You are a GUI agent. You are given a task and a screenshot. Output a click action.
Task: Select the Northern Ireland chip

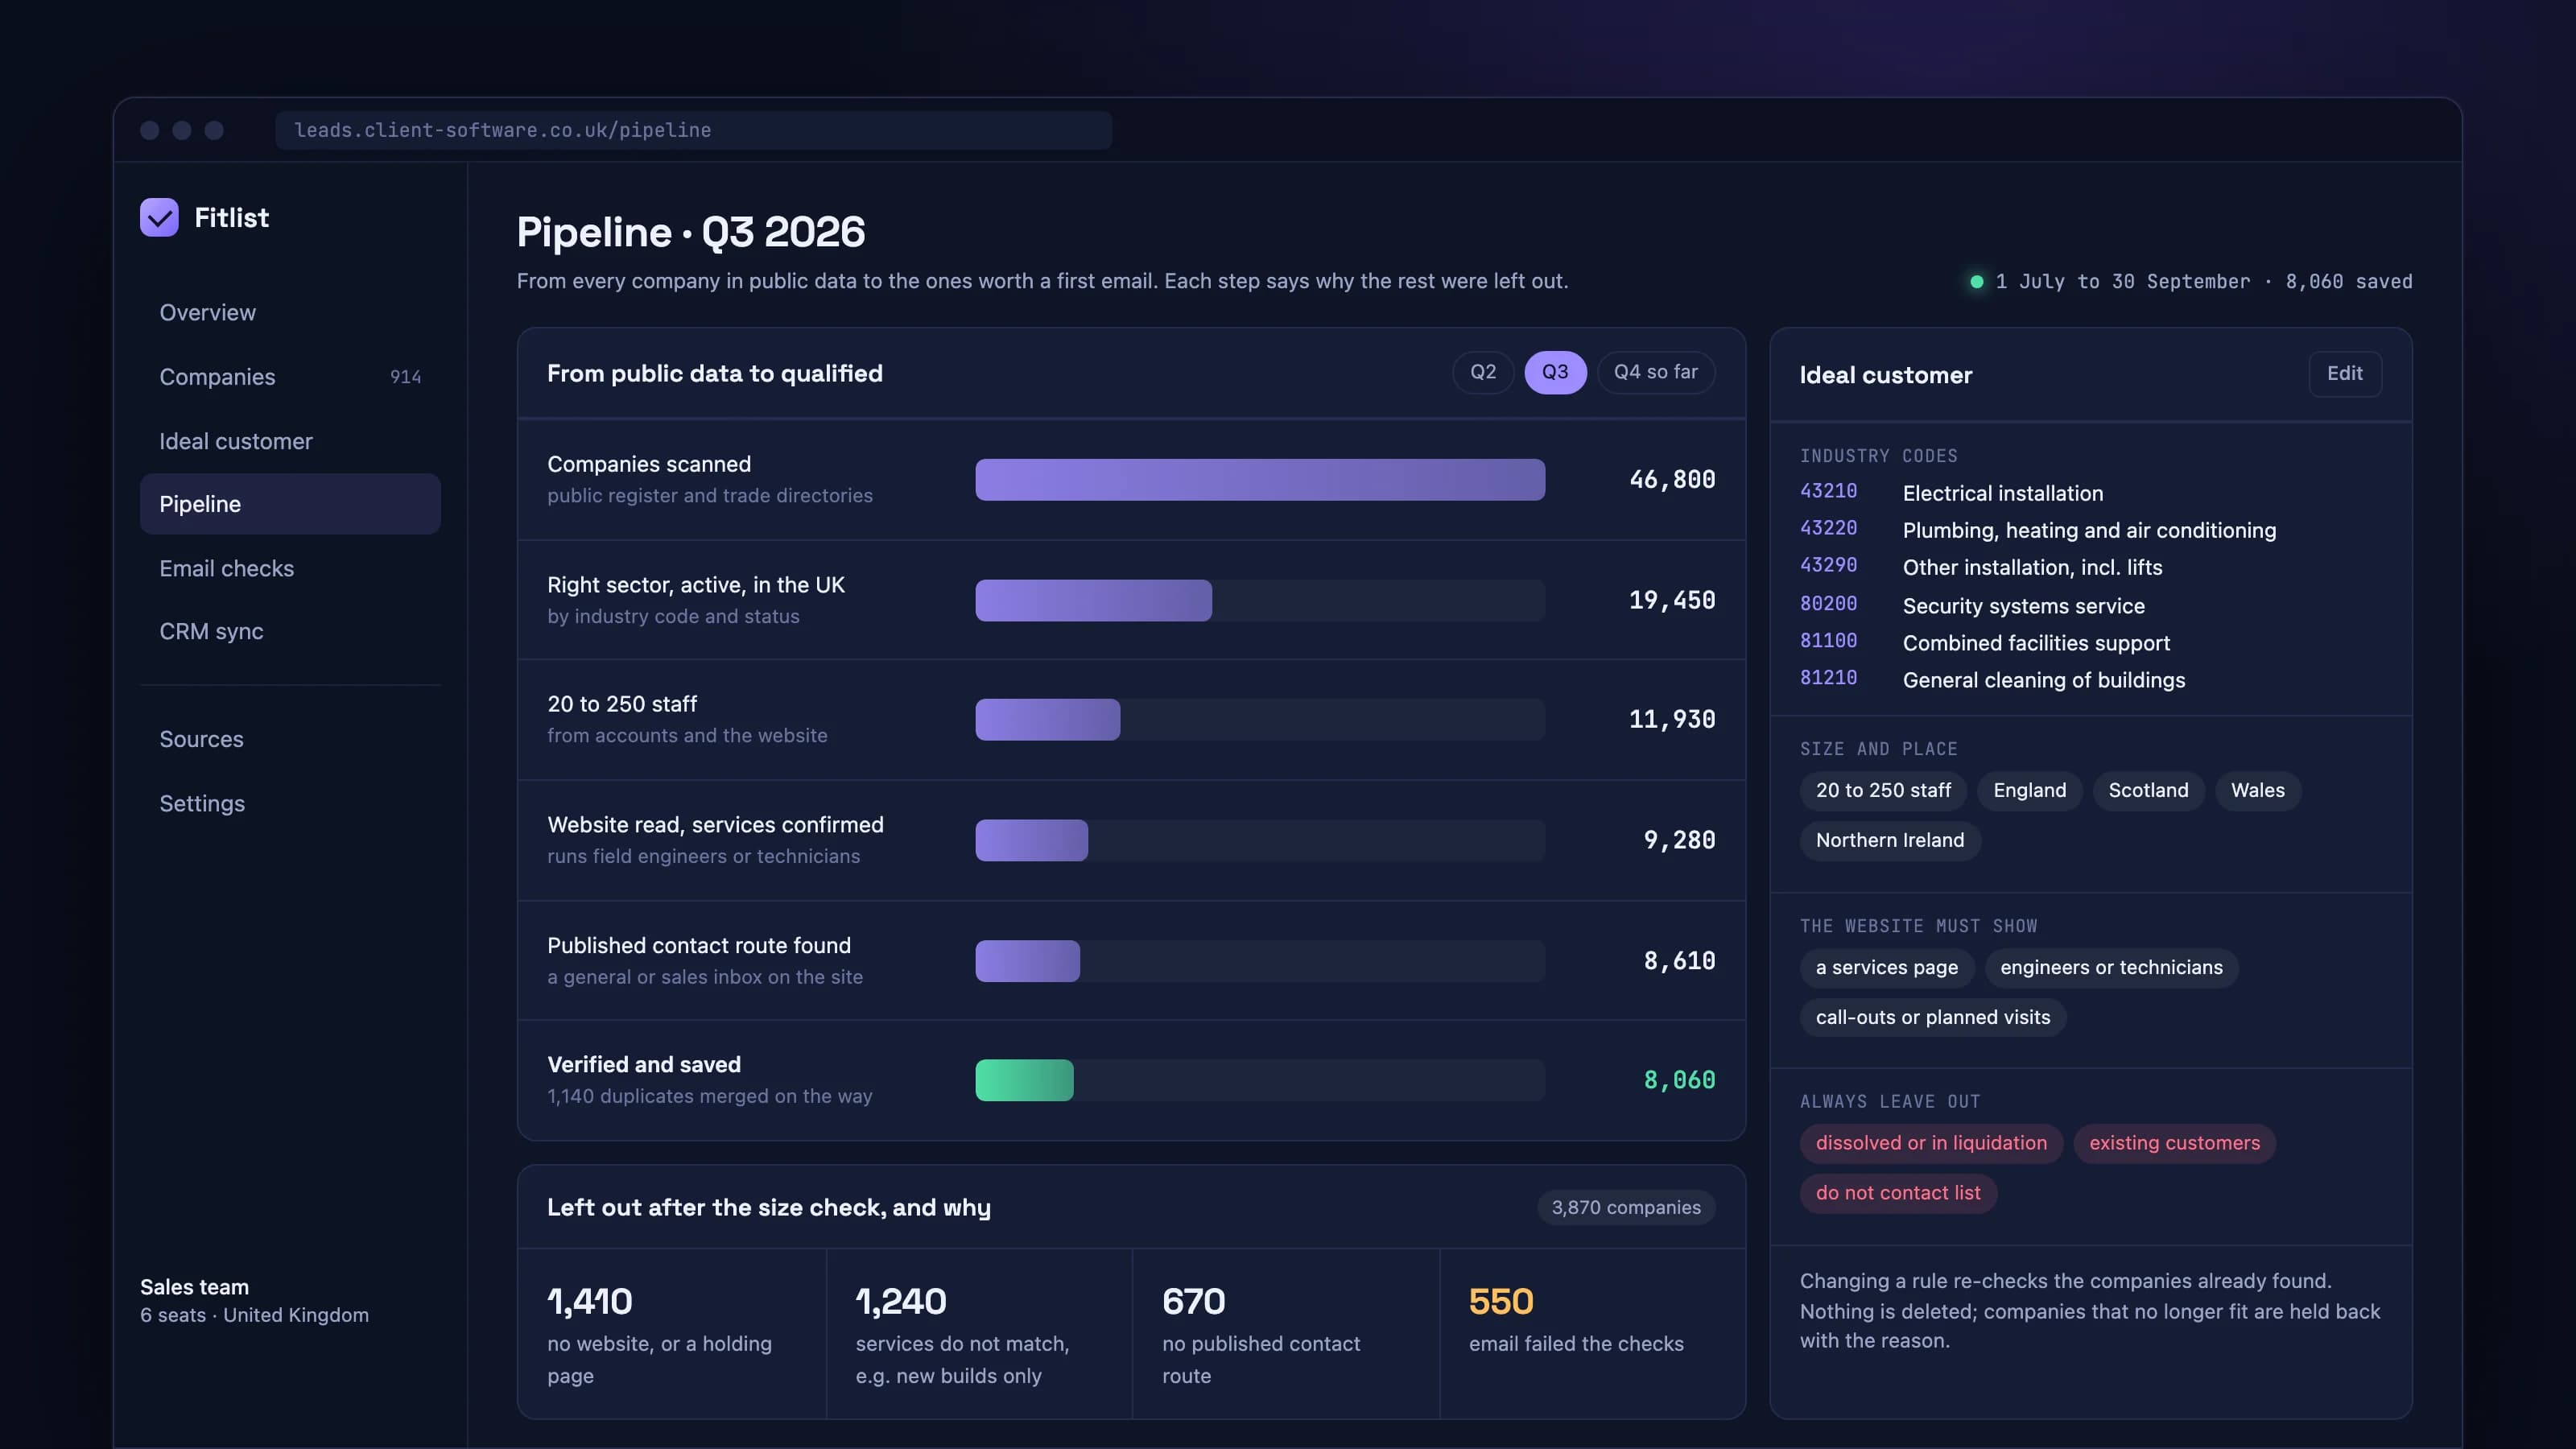pos(1890,840)
